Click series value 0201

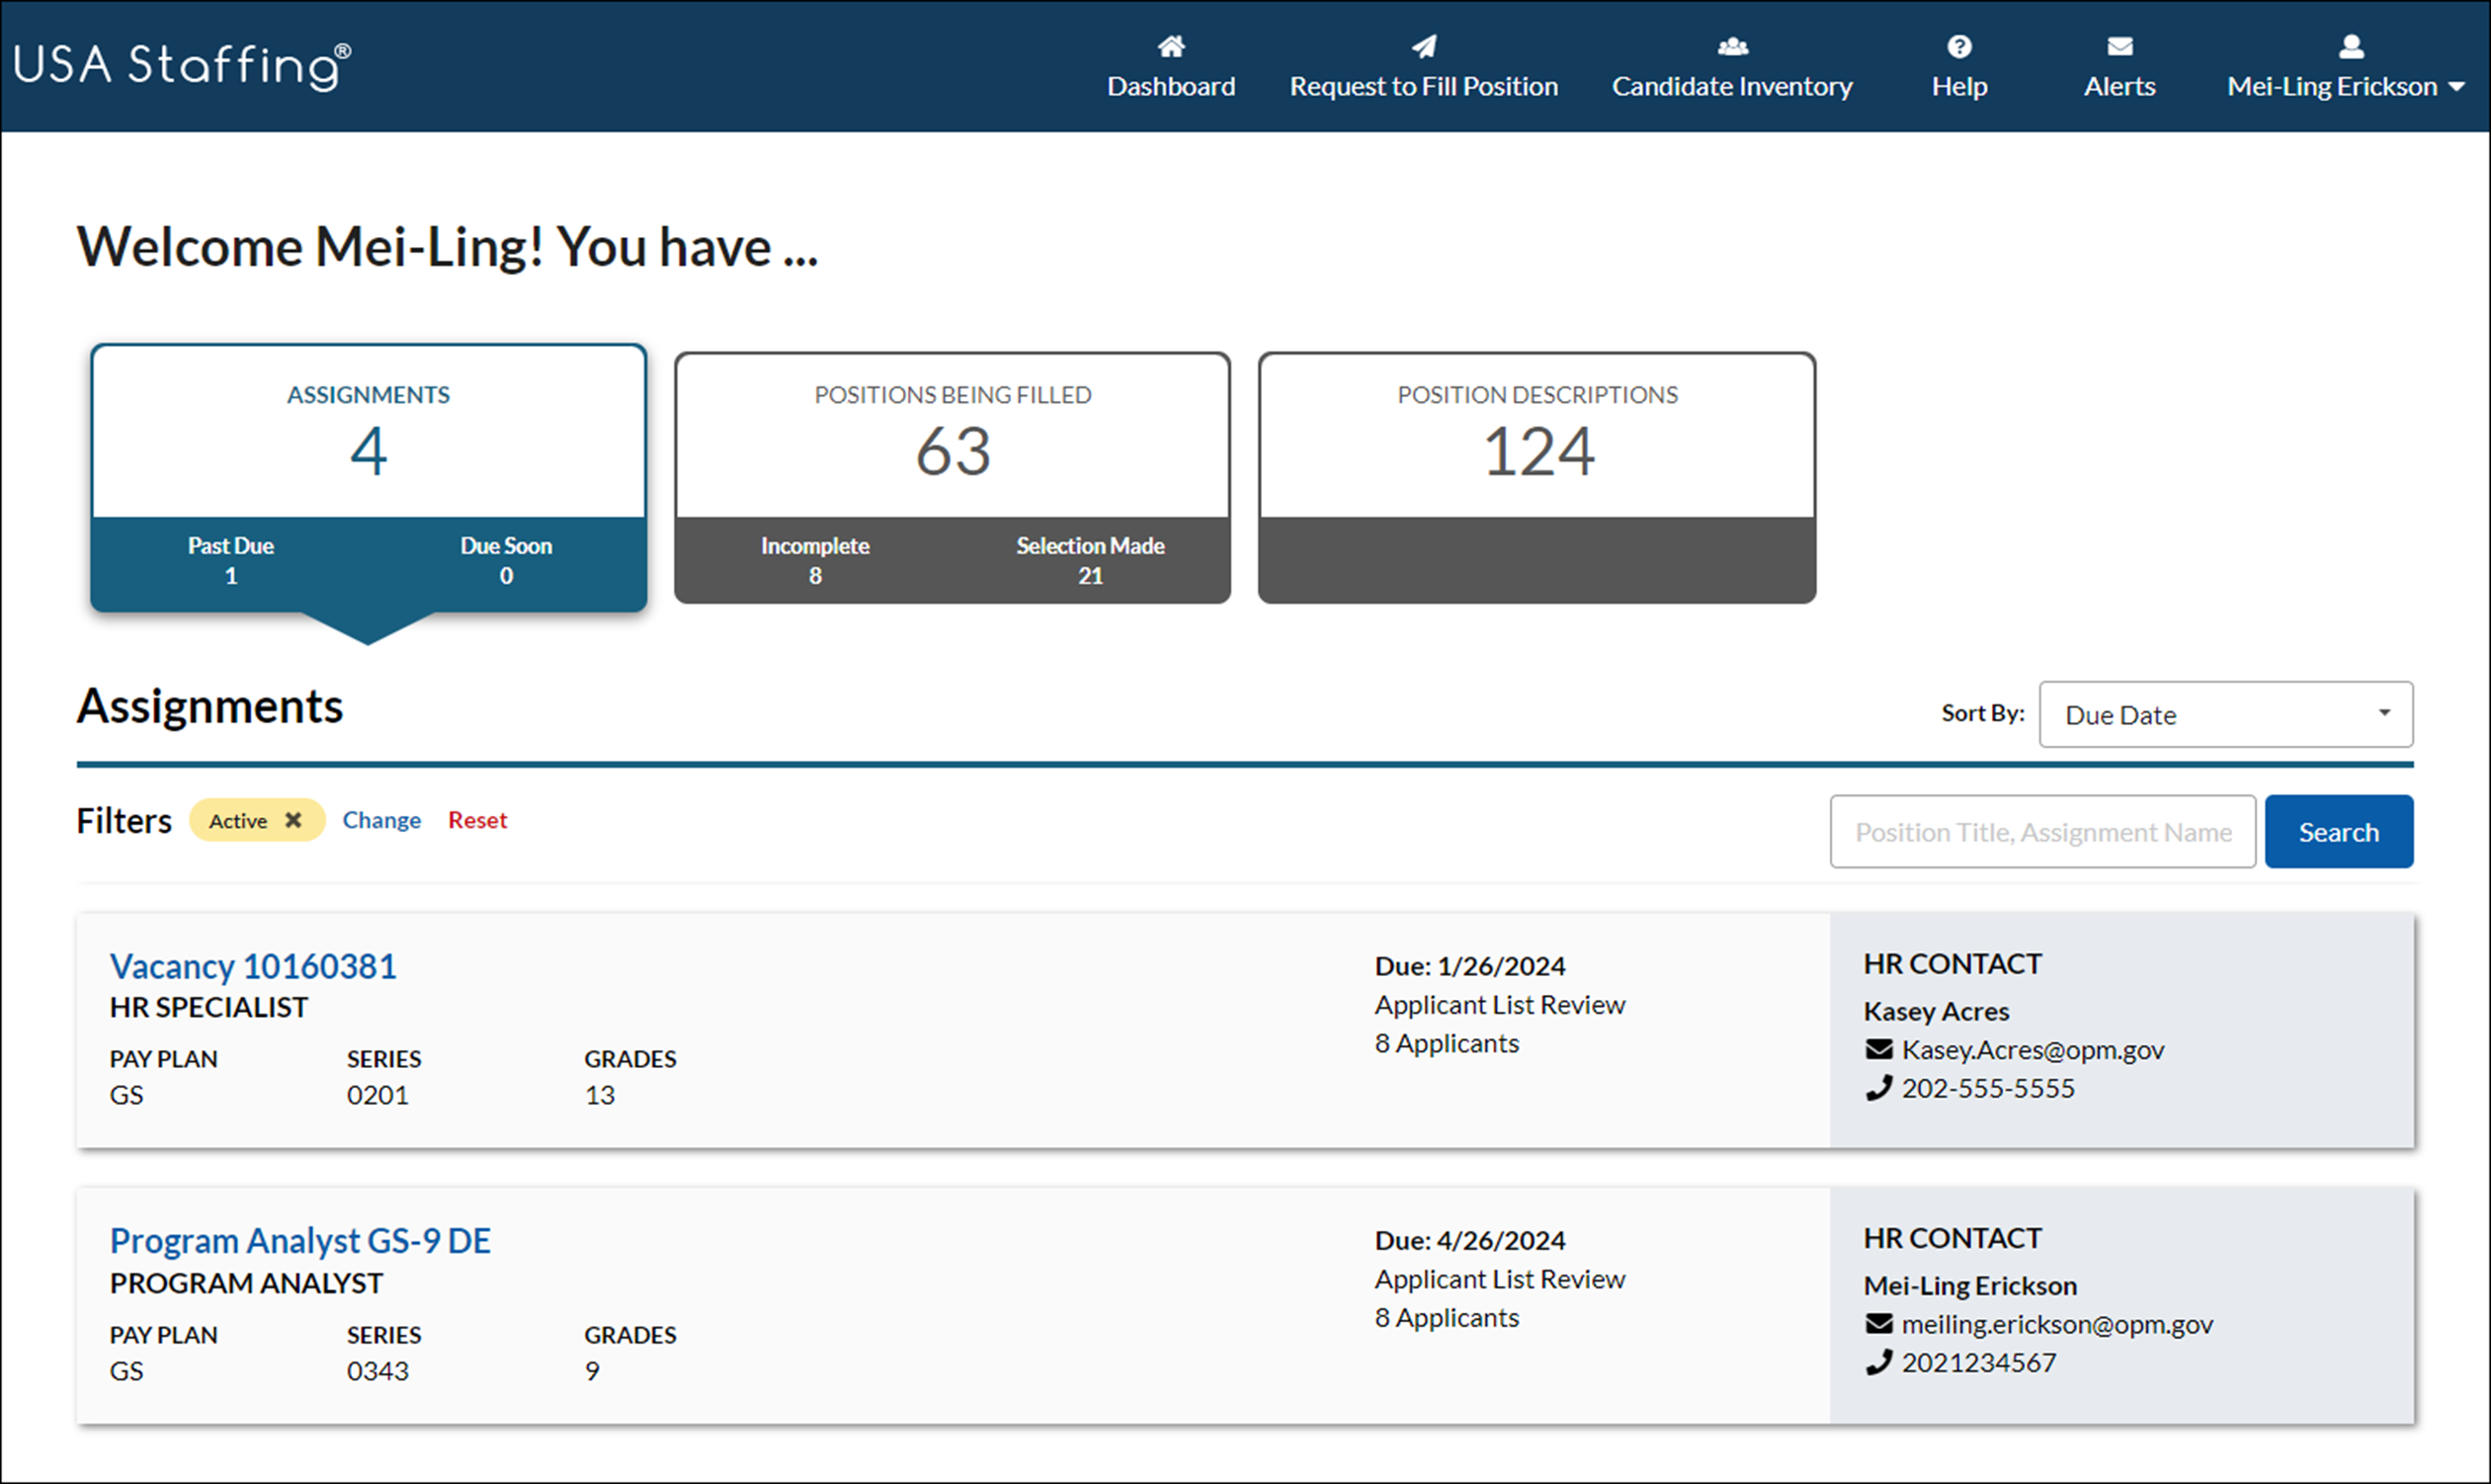click(x=377, y=1095)
